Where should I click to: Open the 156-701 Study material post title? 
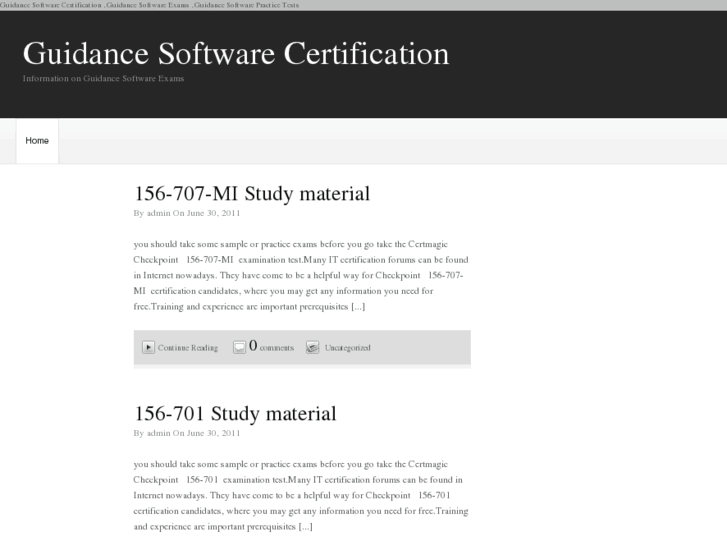coord(235,414)
